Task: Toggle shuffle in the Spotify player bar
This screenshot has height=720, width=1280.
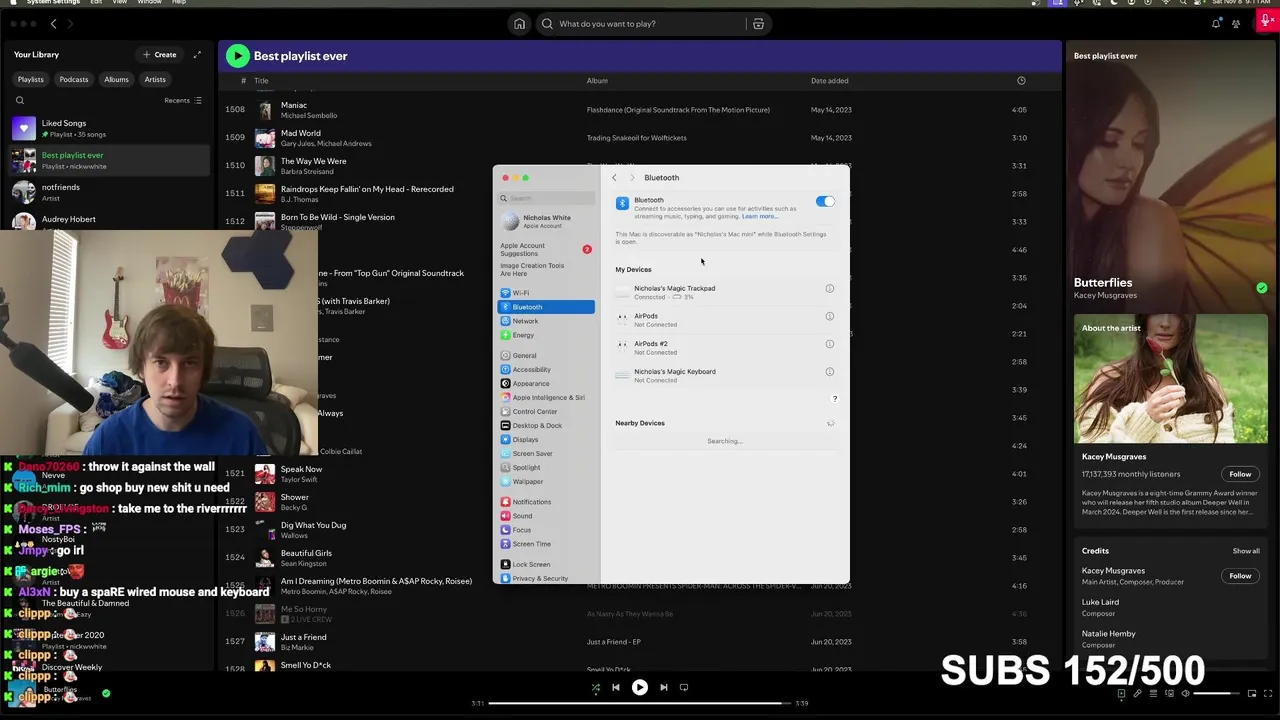Action: [596, 687]
